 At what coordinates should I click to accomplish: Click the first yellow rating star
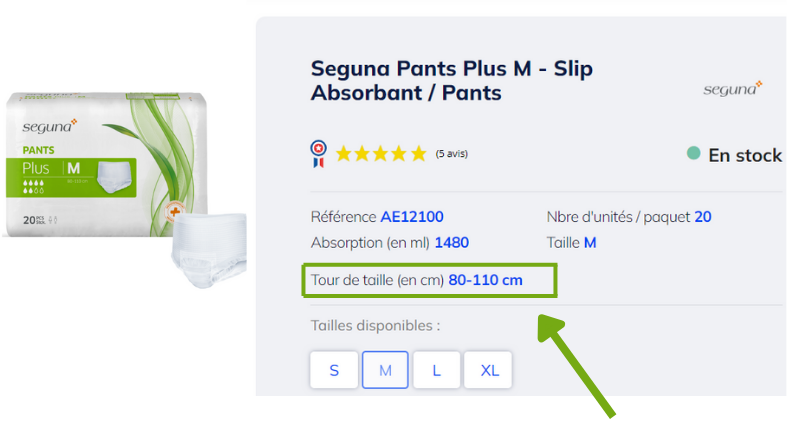click(344, 154)
